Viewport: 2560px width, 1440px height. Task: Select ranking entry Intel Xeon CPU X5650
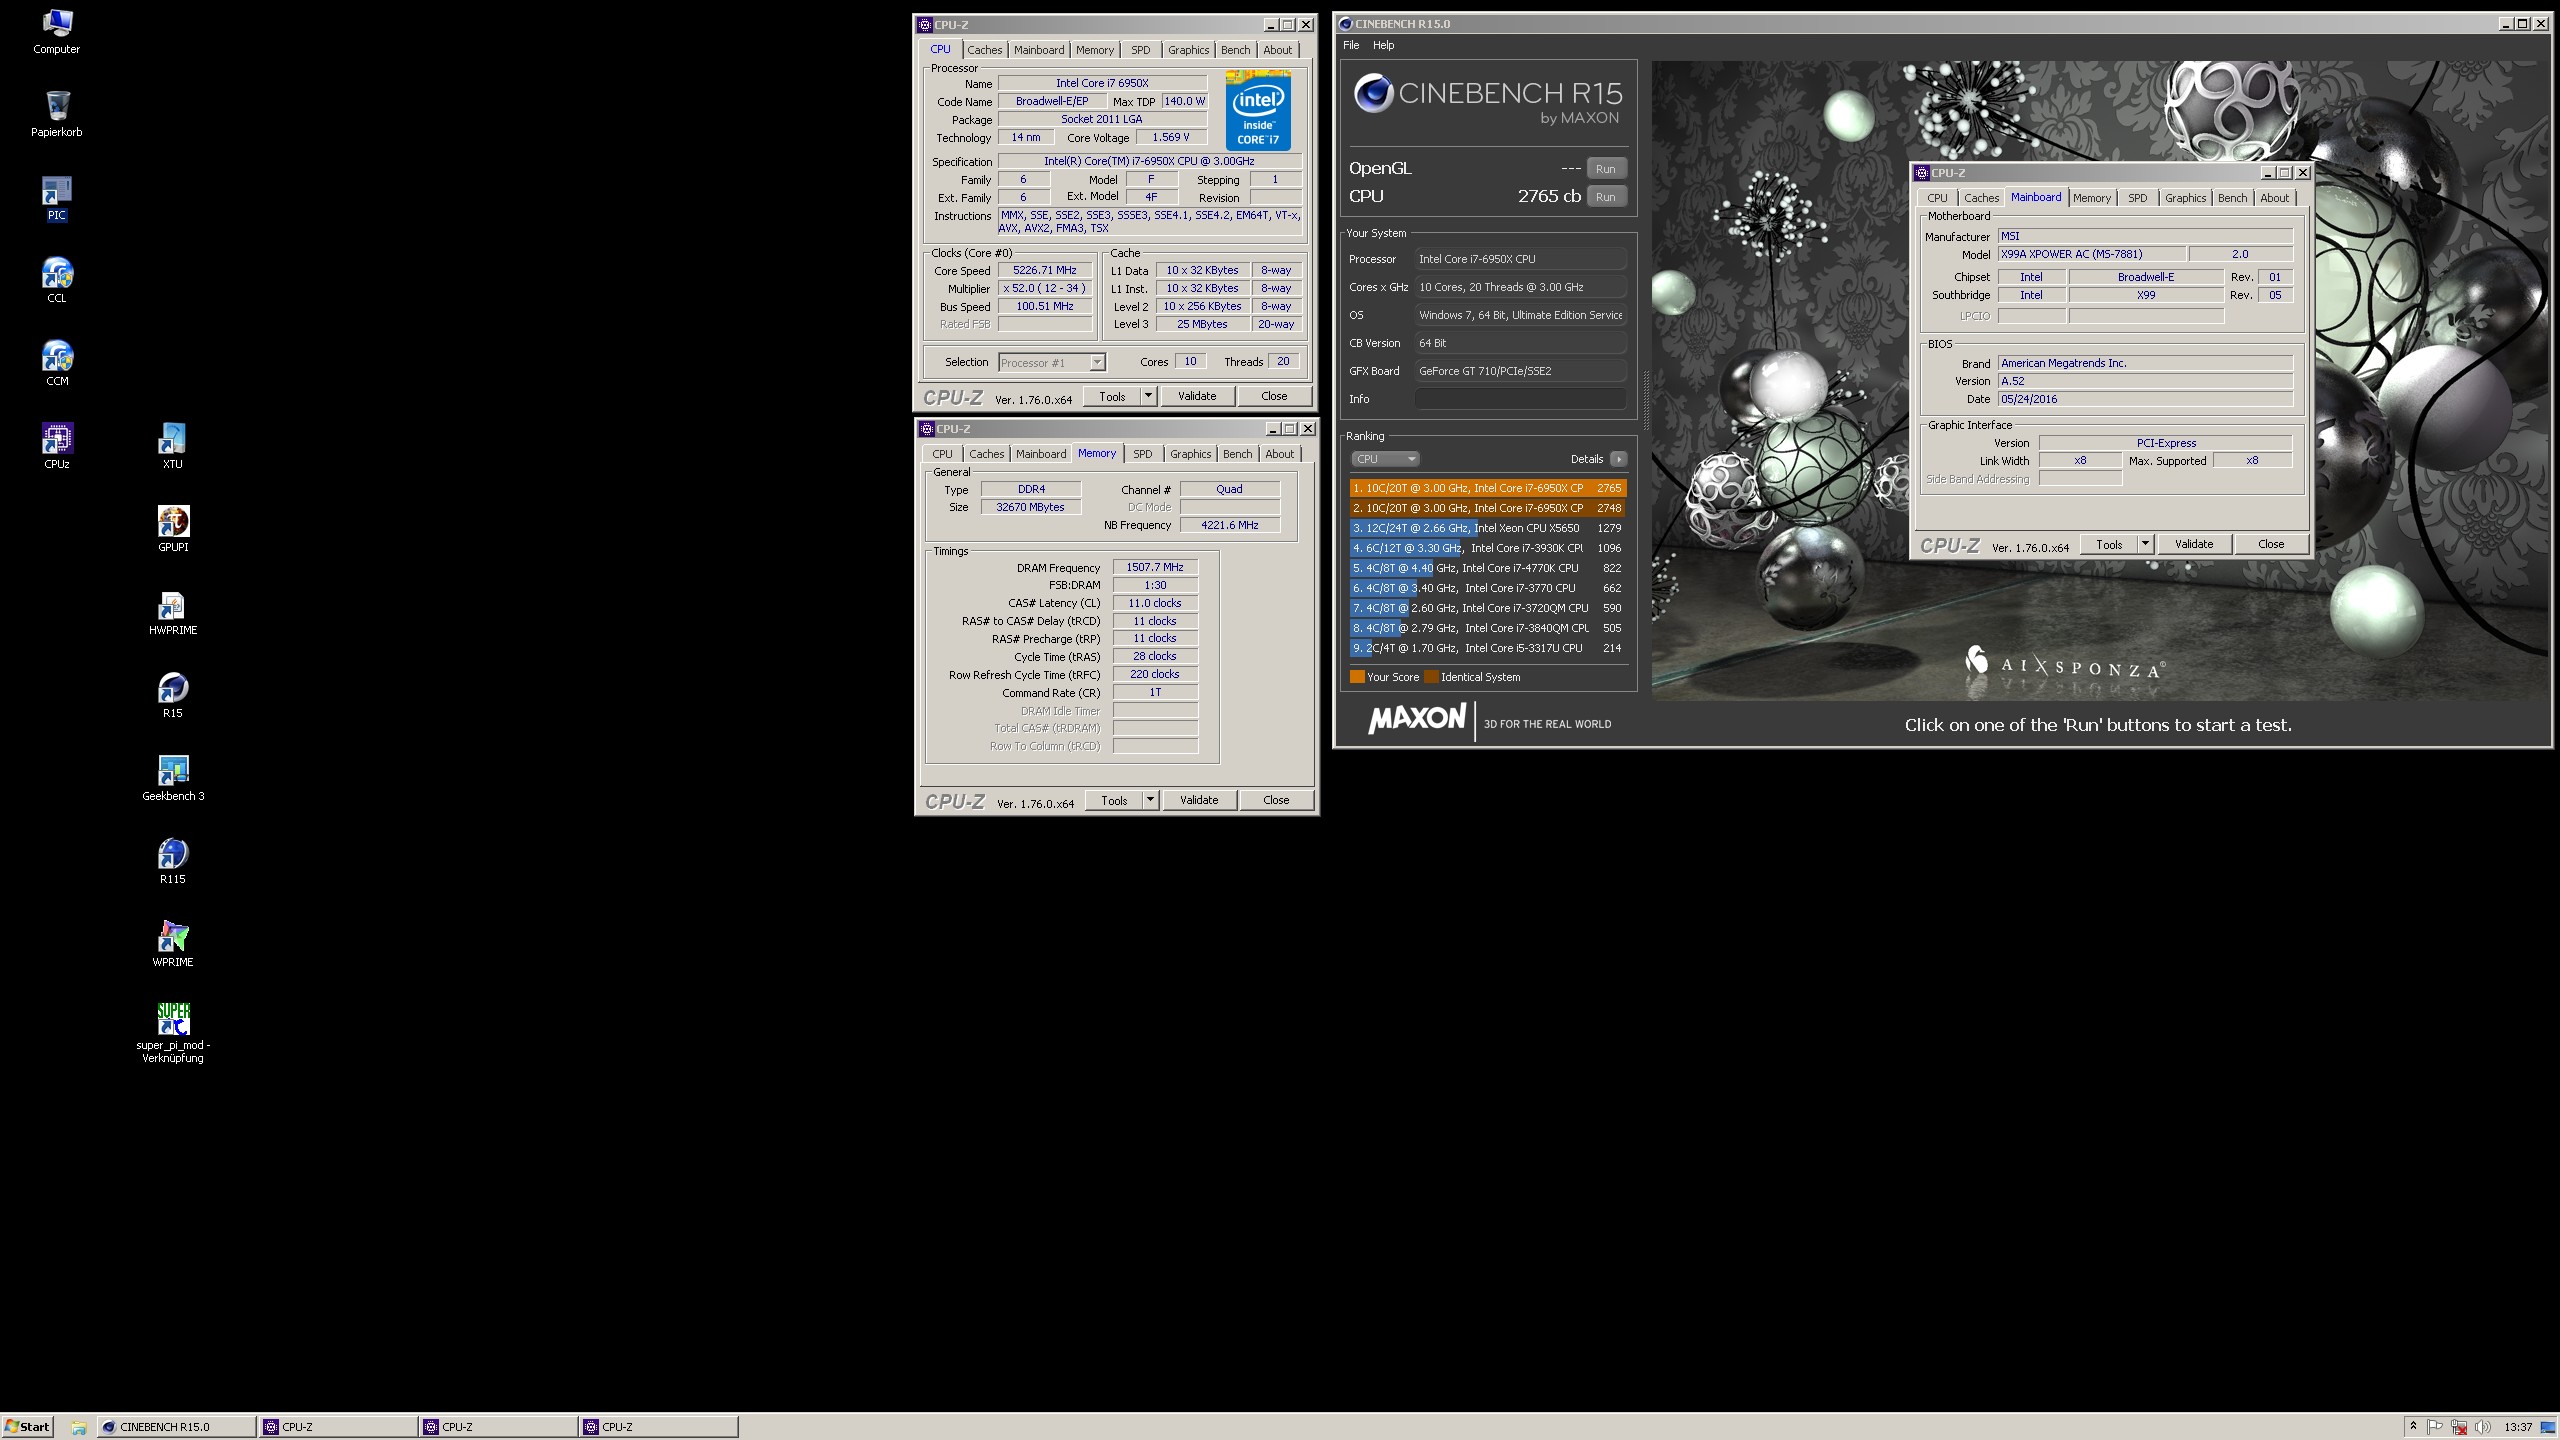[1487, 528]
